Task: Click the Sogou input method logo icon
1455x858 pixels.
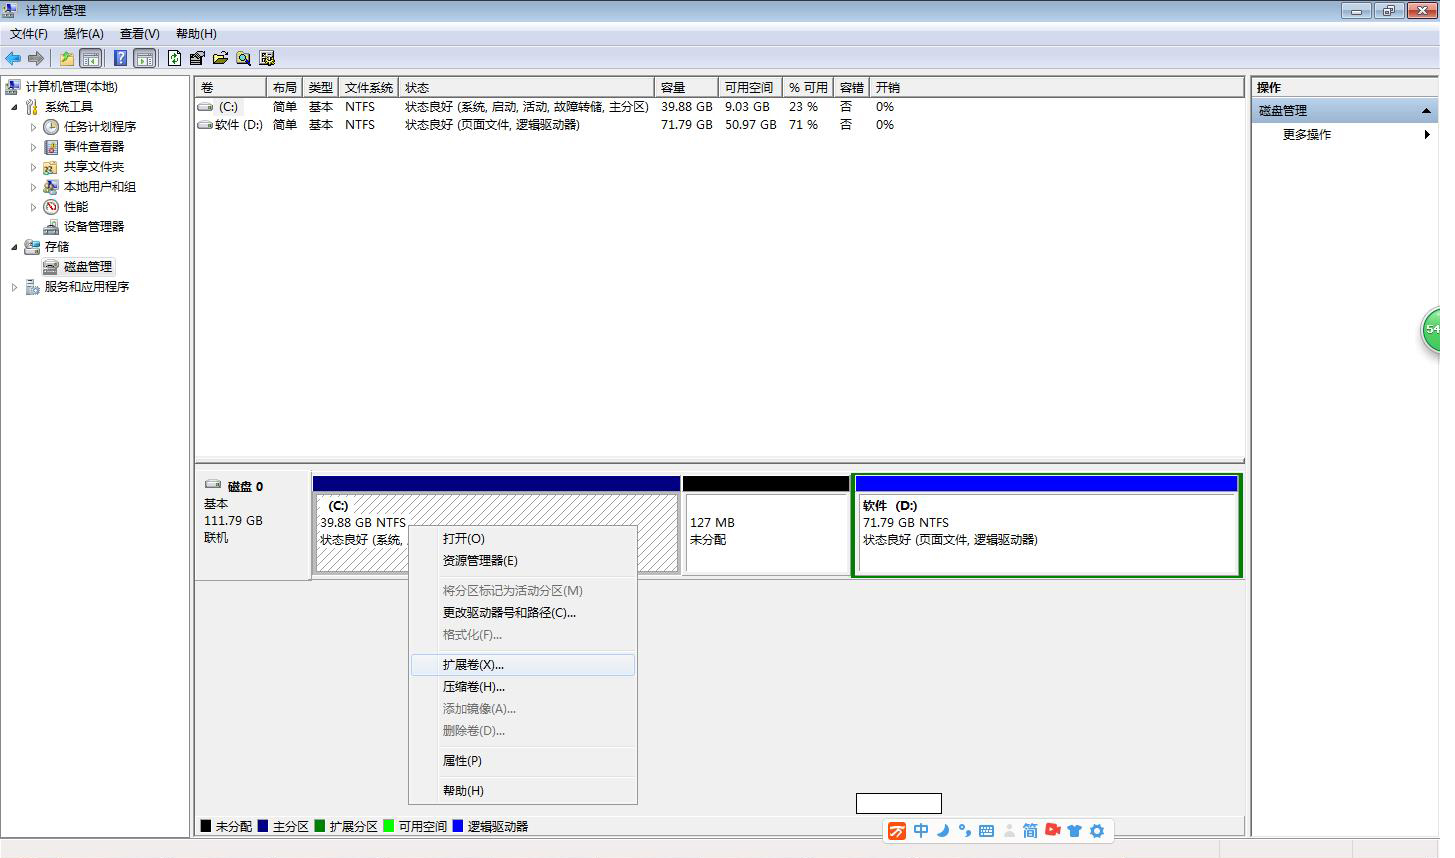Action: (897, 831)
